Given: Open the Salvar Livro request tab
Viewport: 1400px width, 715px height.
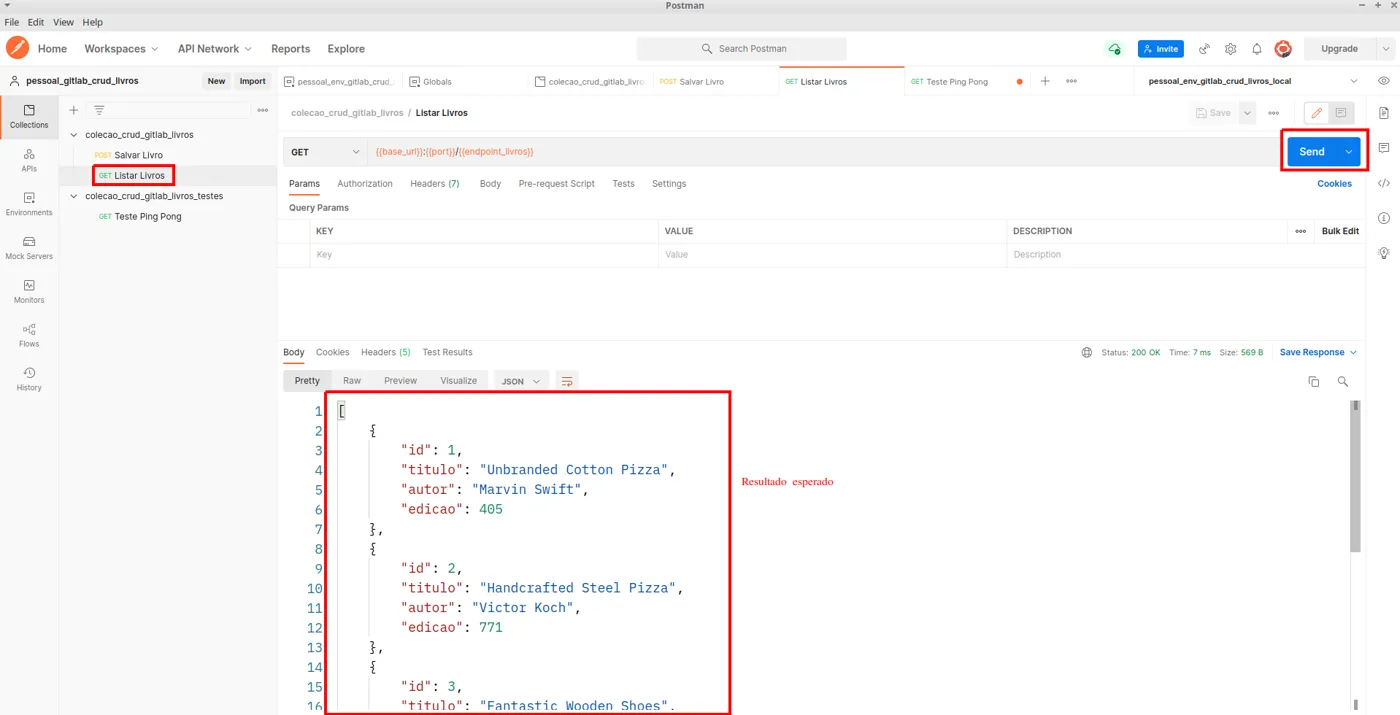Looking at the screenshot, I should coord(715,81).
